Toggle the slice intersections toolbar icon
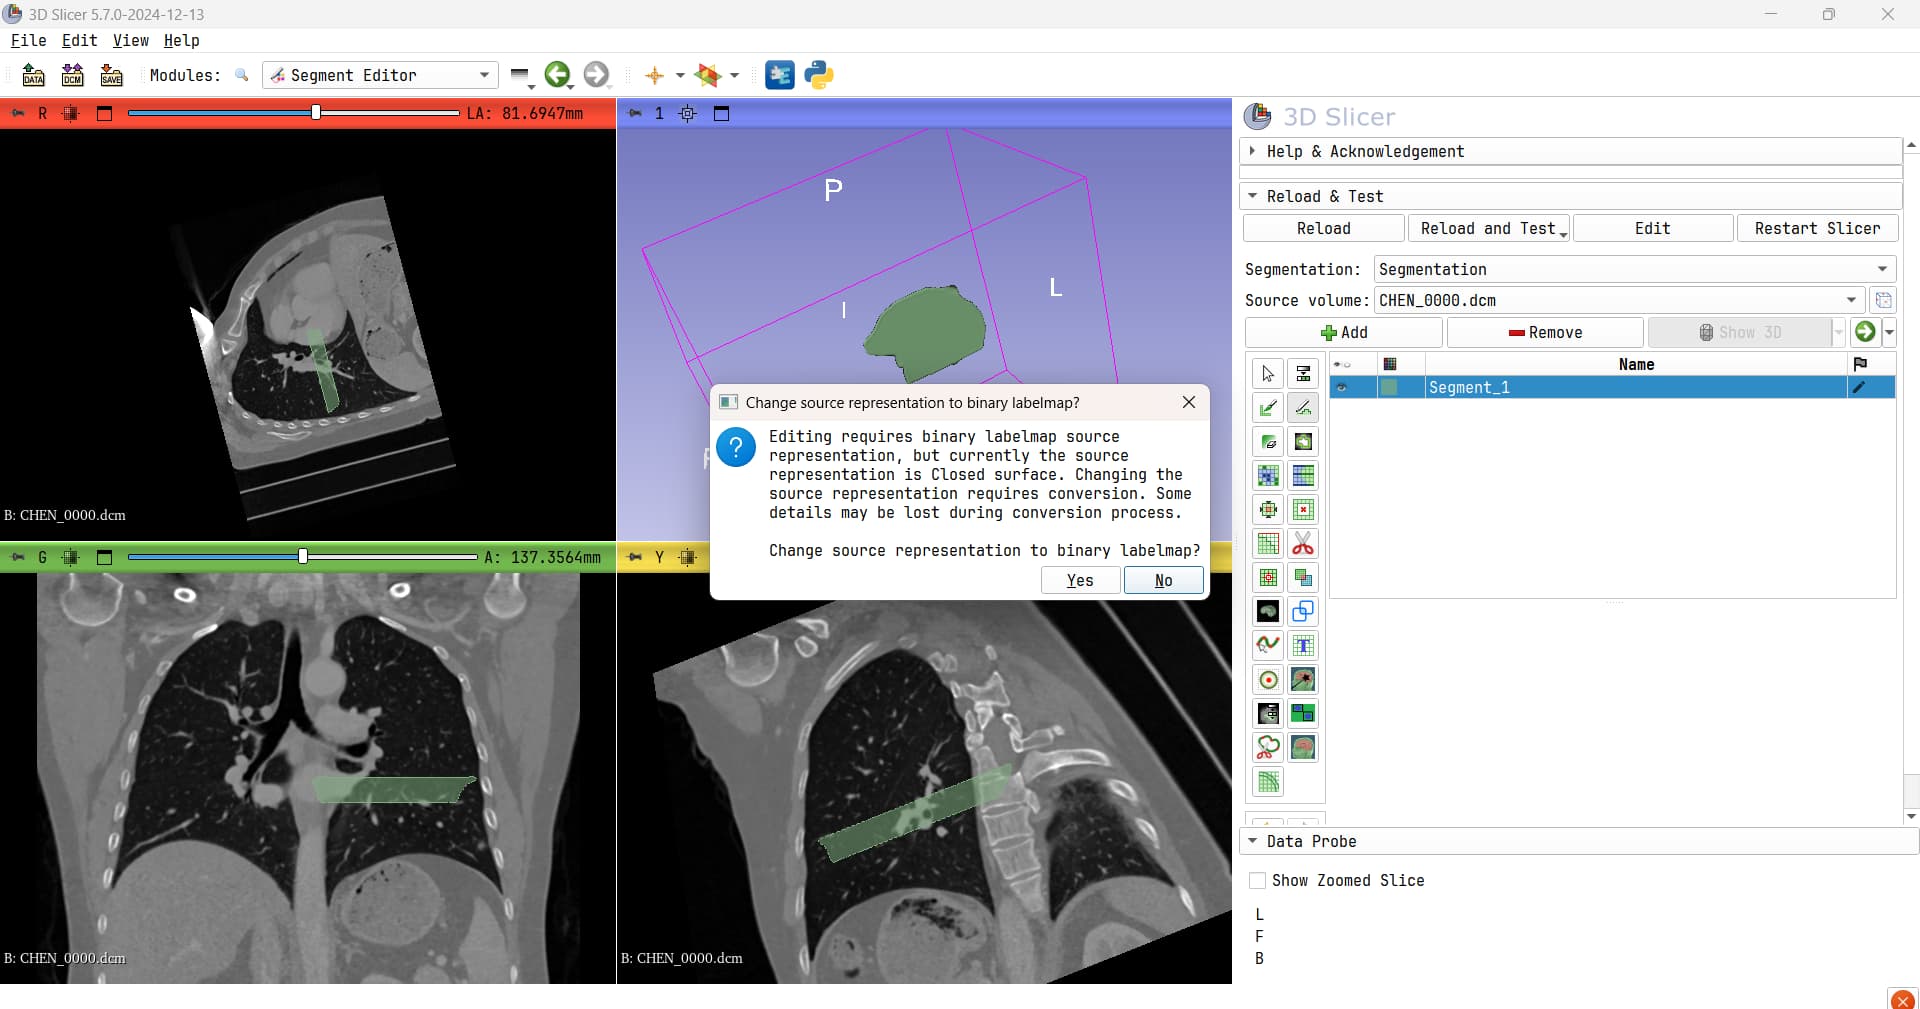 click(708, 75)
